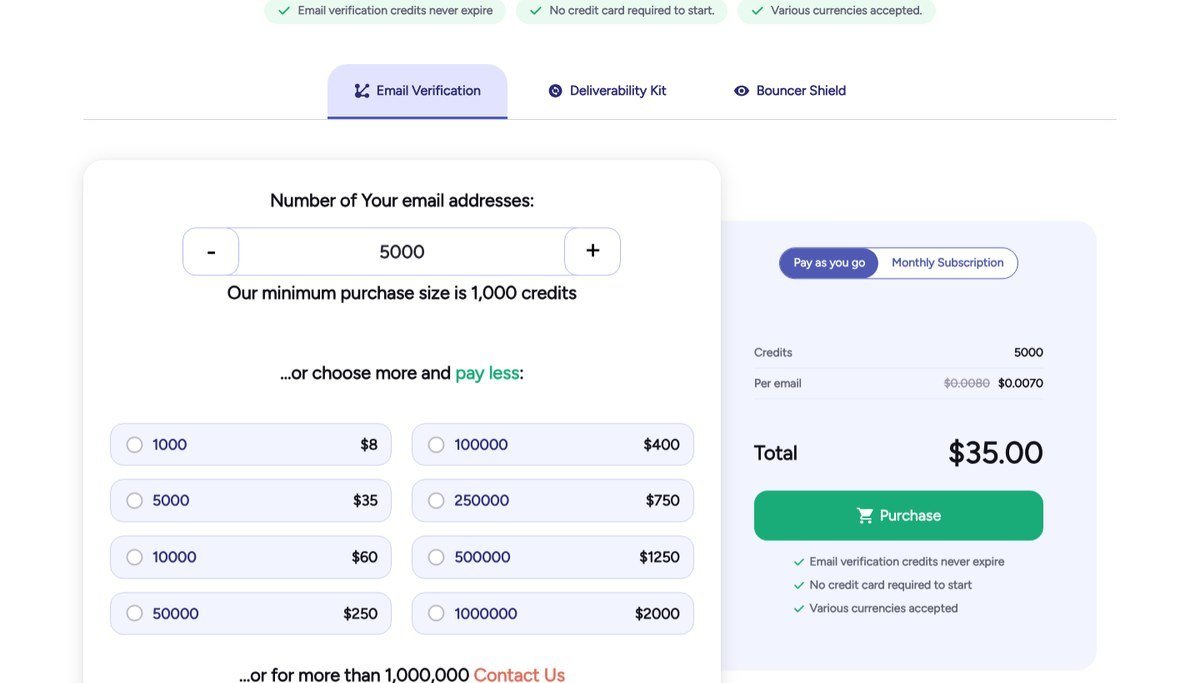
Task: Select the 500000 credits for $1250 option
Action: (553, 557)
